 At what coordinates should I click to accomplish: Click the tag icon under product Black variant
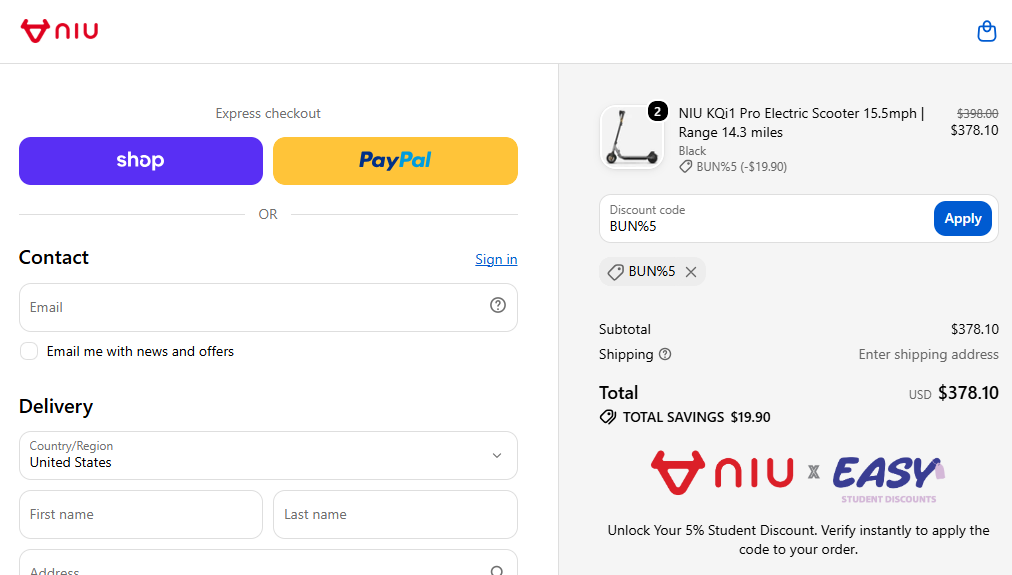click(685, 167)
